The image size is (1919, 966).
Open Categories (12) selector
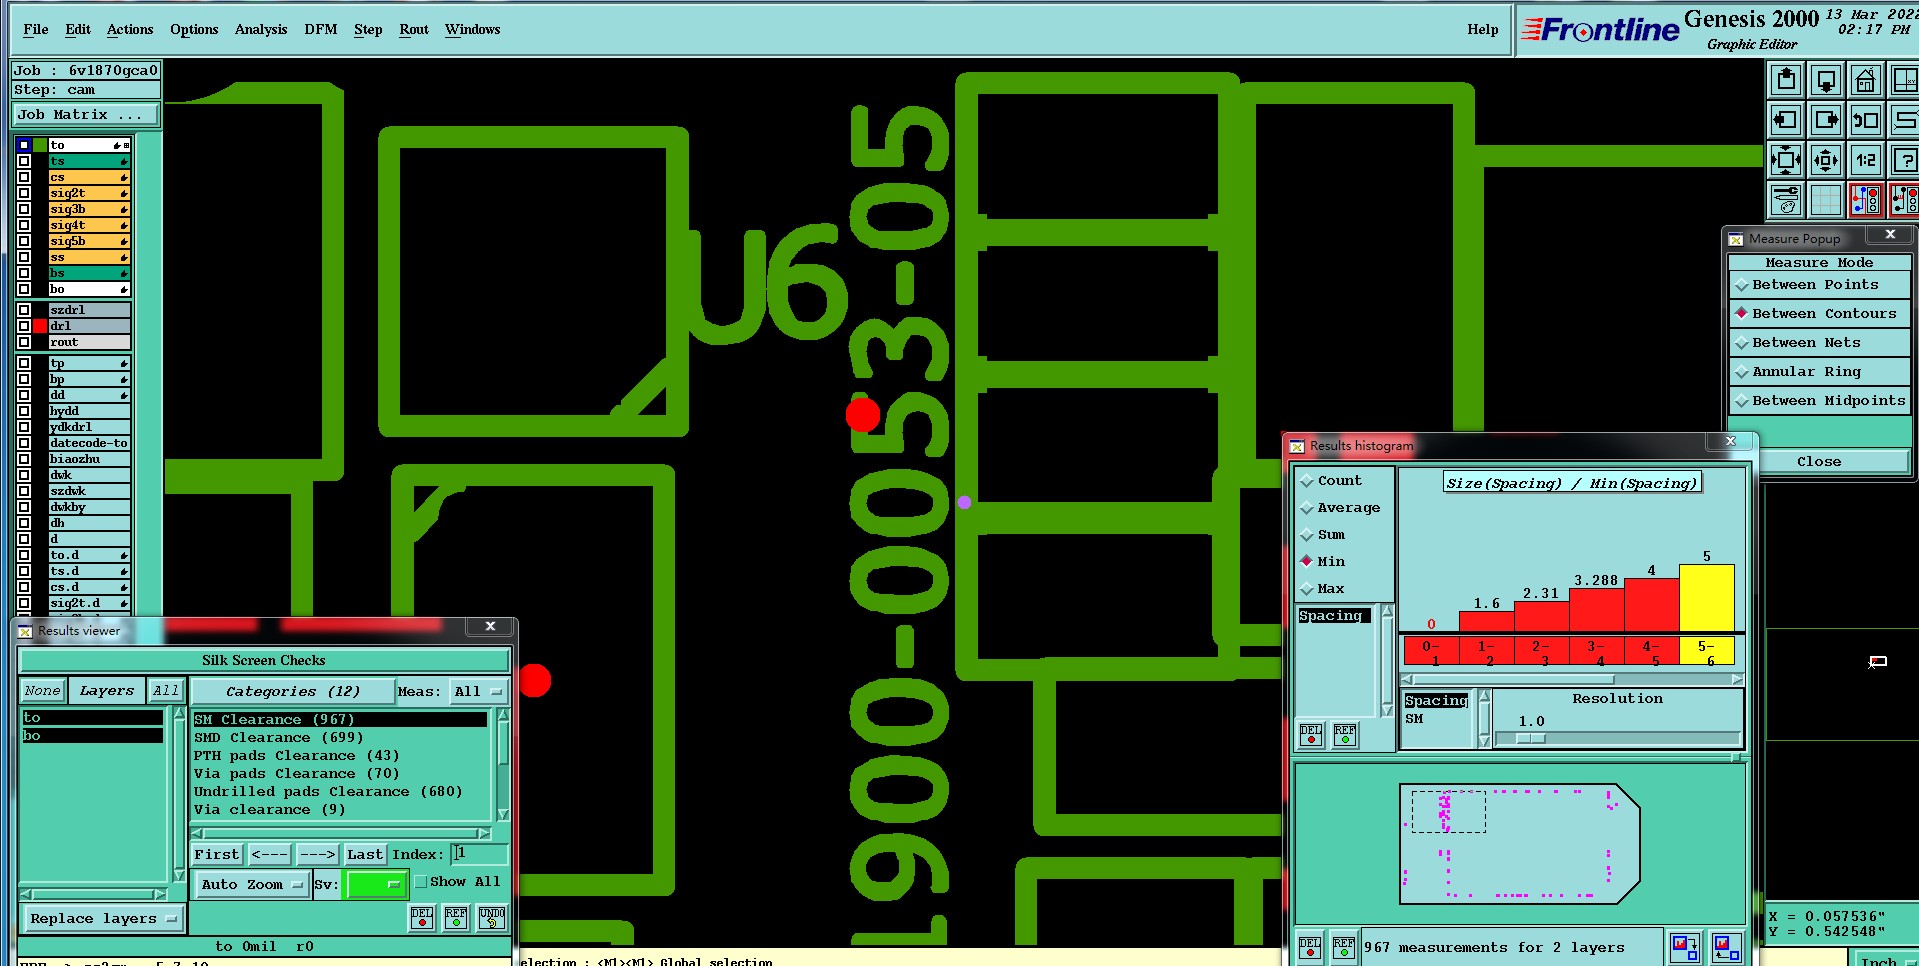click(x=292, y=691)
